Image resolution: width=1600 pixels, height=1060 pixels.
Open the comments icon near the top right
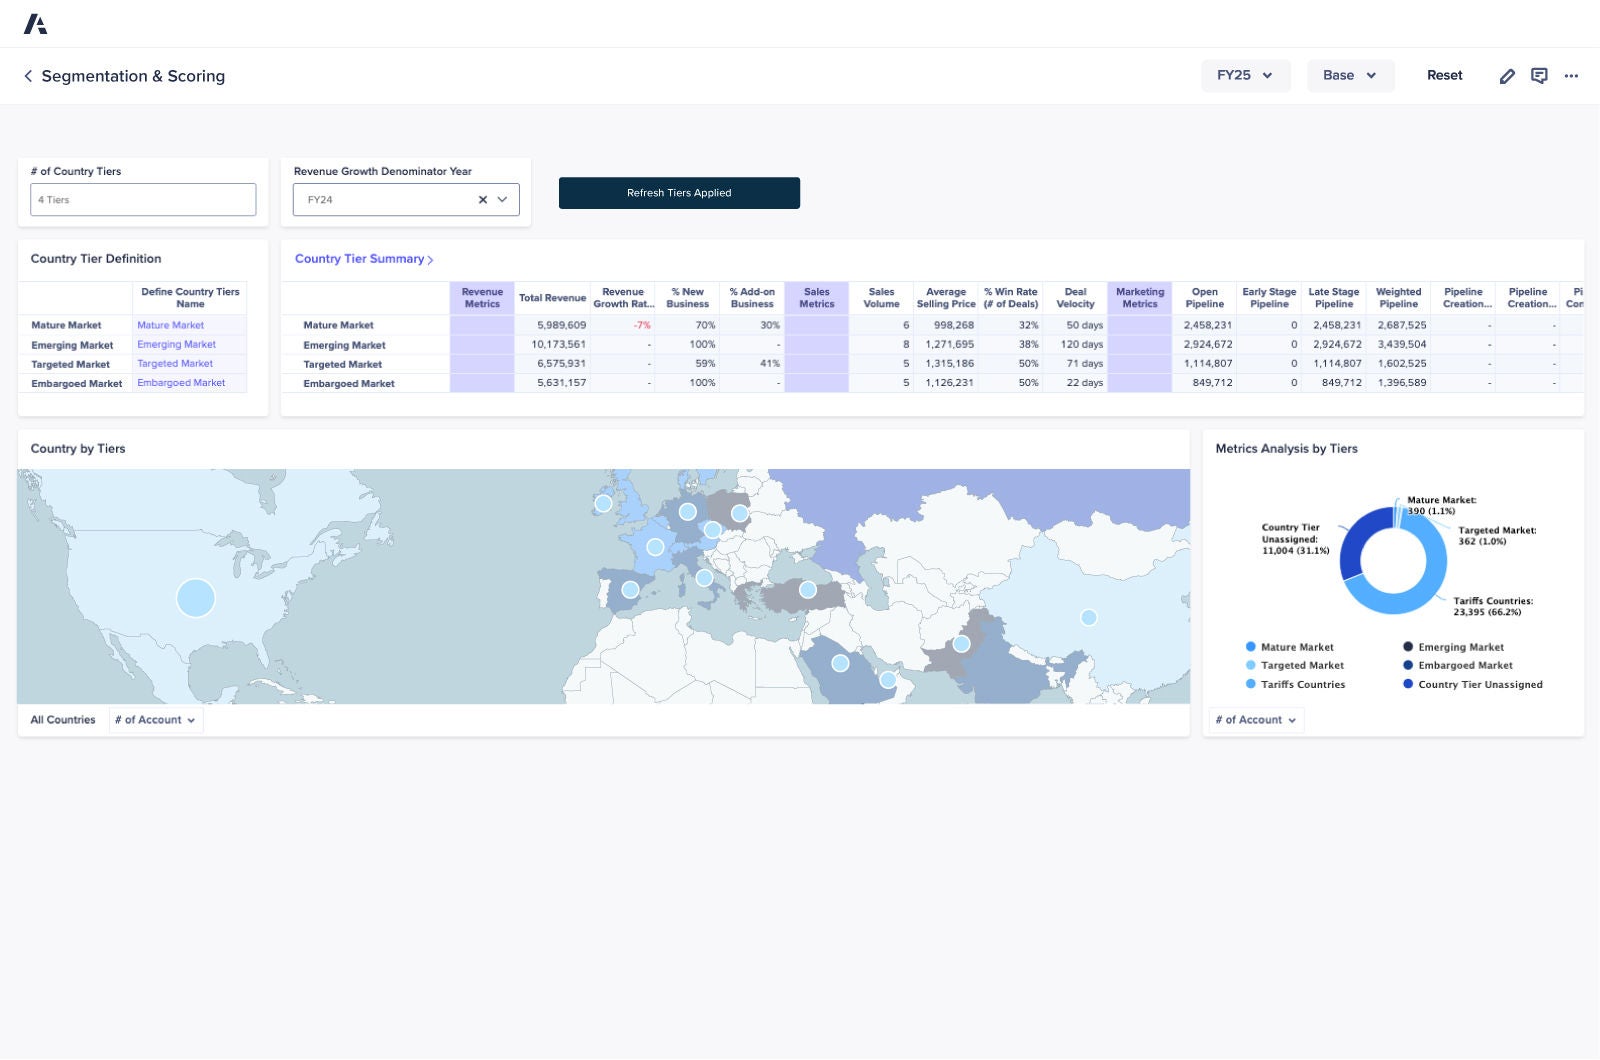[x=1539, y=75]
